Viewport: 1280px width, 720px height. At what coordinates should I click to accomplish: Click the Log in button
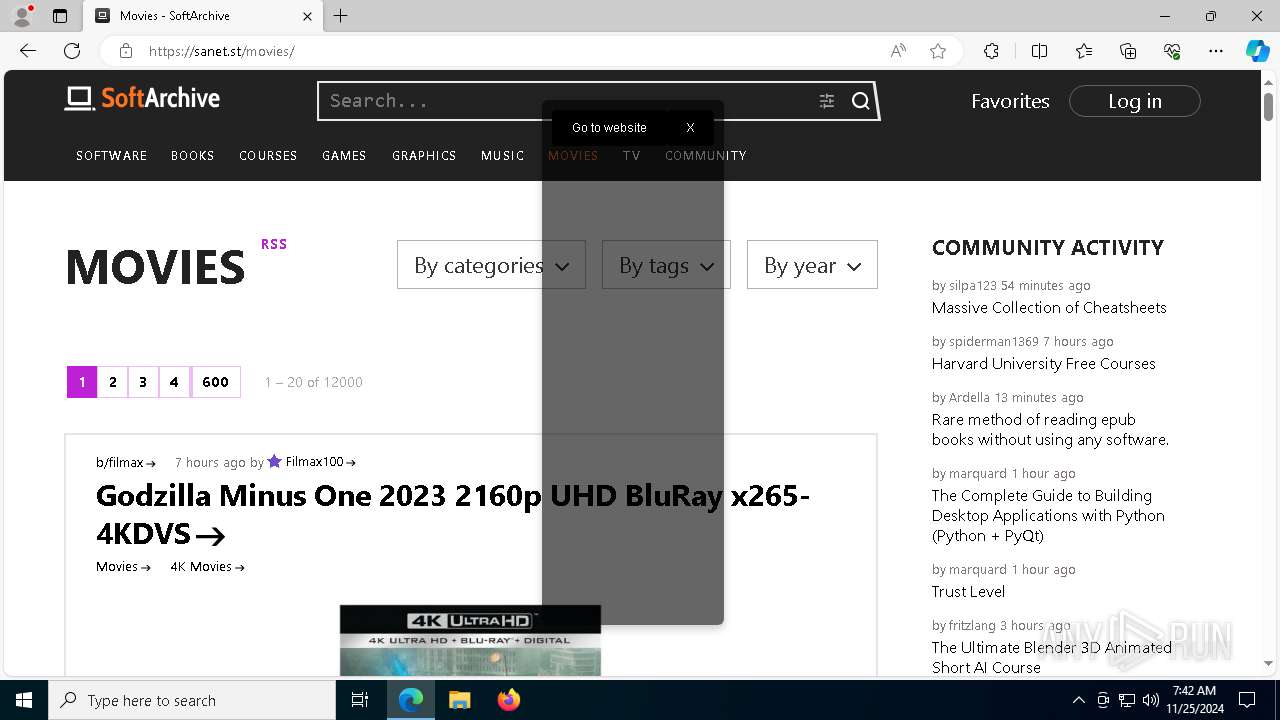[x=1135, y=101]
